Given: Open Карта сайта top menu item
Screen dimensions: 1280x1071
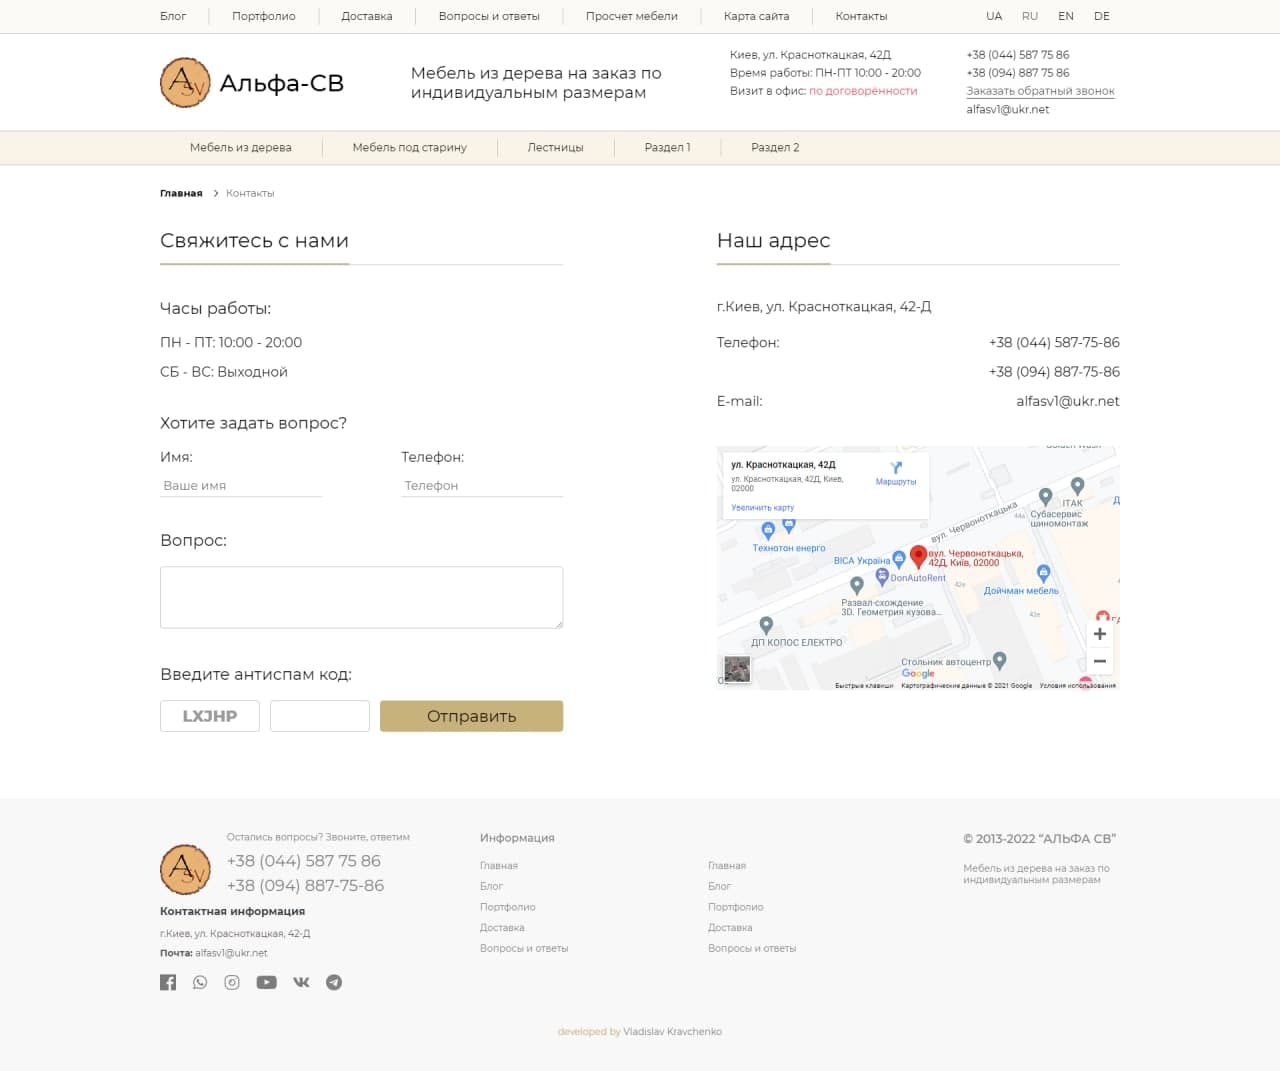Looking at the screenshot, I should pos(757,16).
